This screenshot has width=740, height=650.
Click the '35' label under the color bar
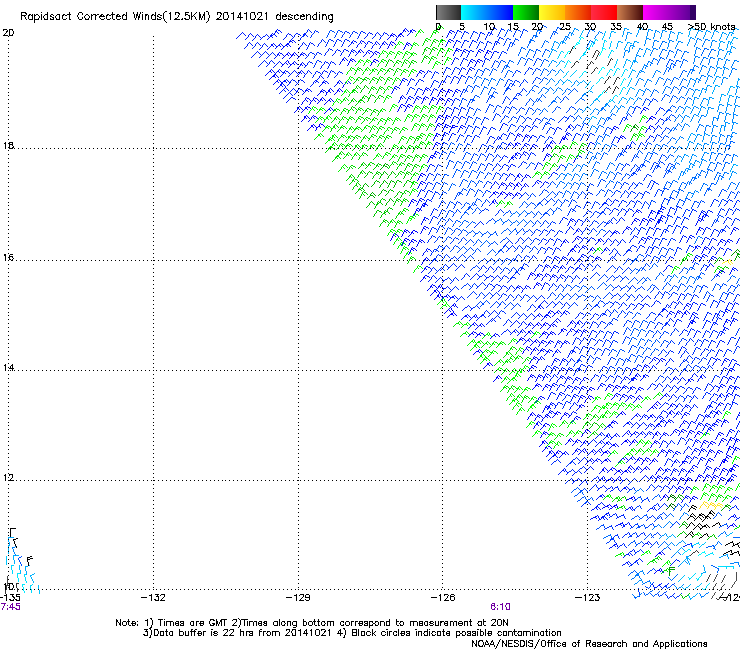click(x=616, y=26)
